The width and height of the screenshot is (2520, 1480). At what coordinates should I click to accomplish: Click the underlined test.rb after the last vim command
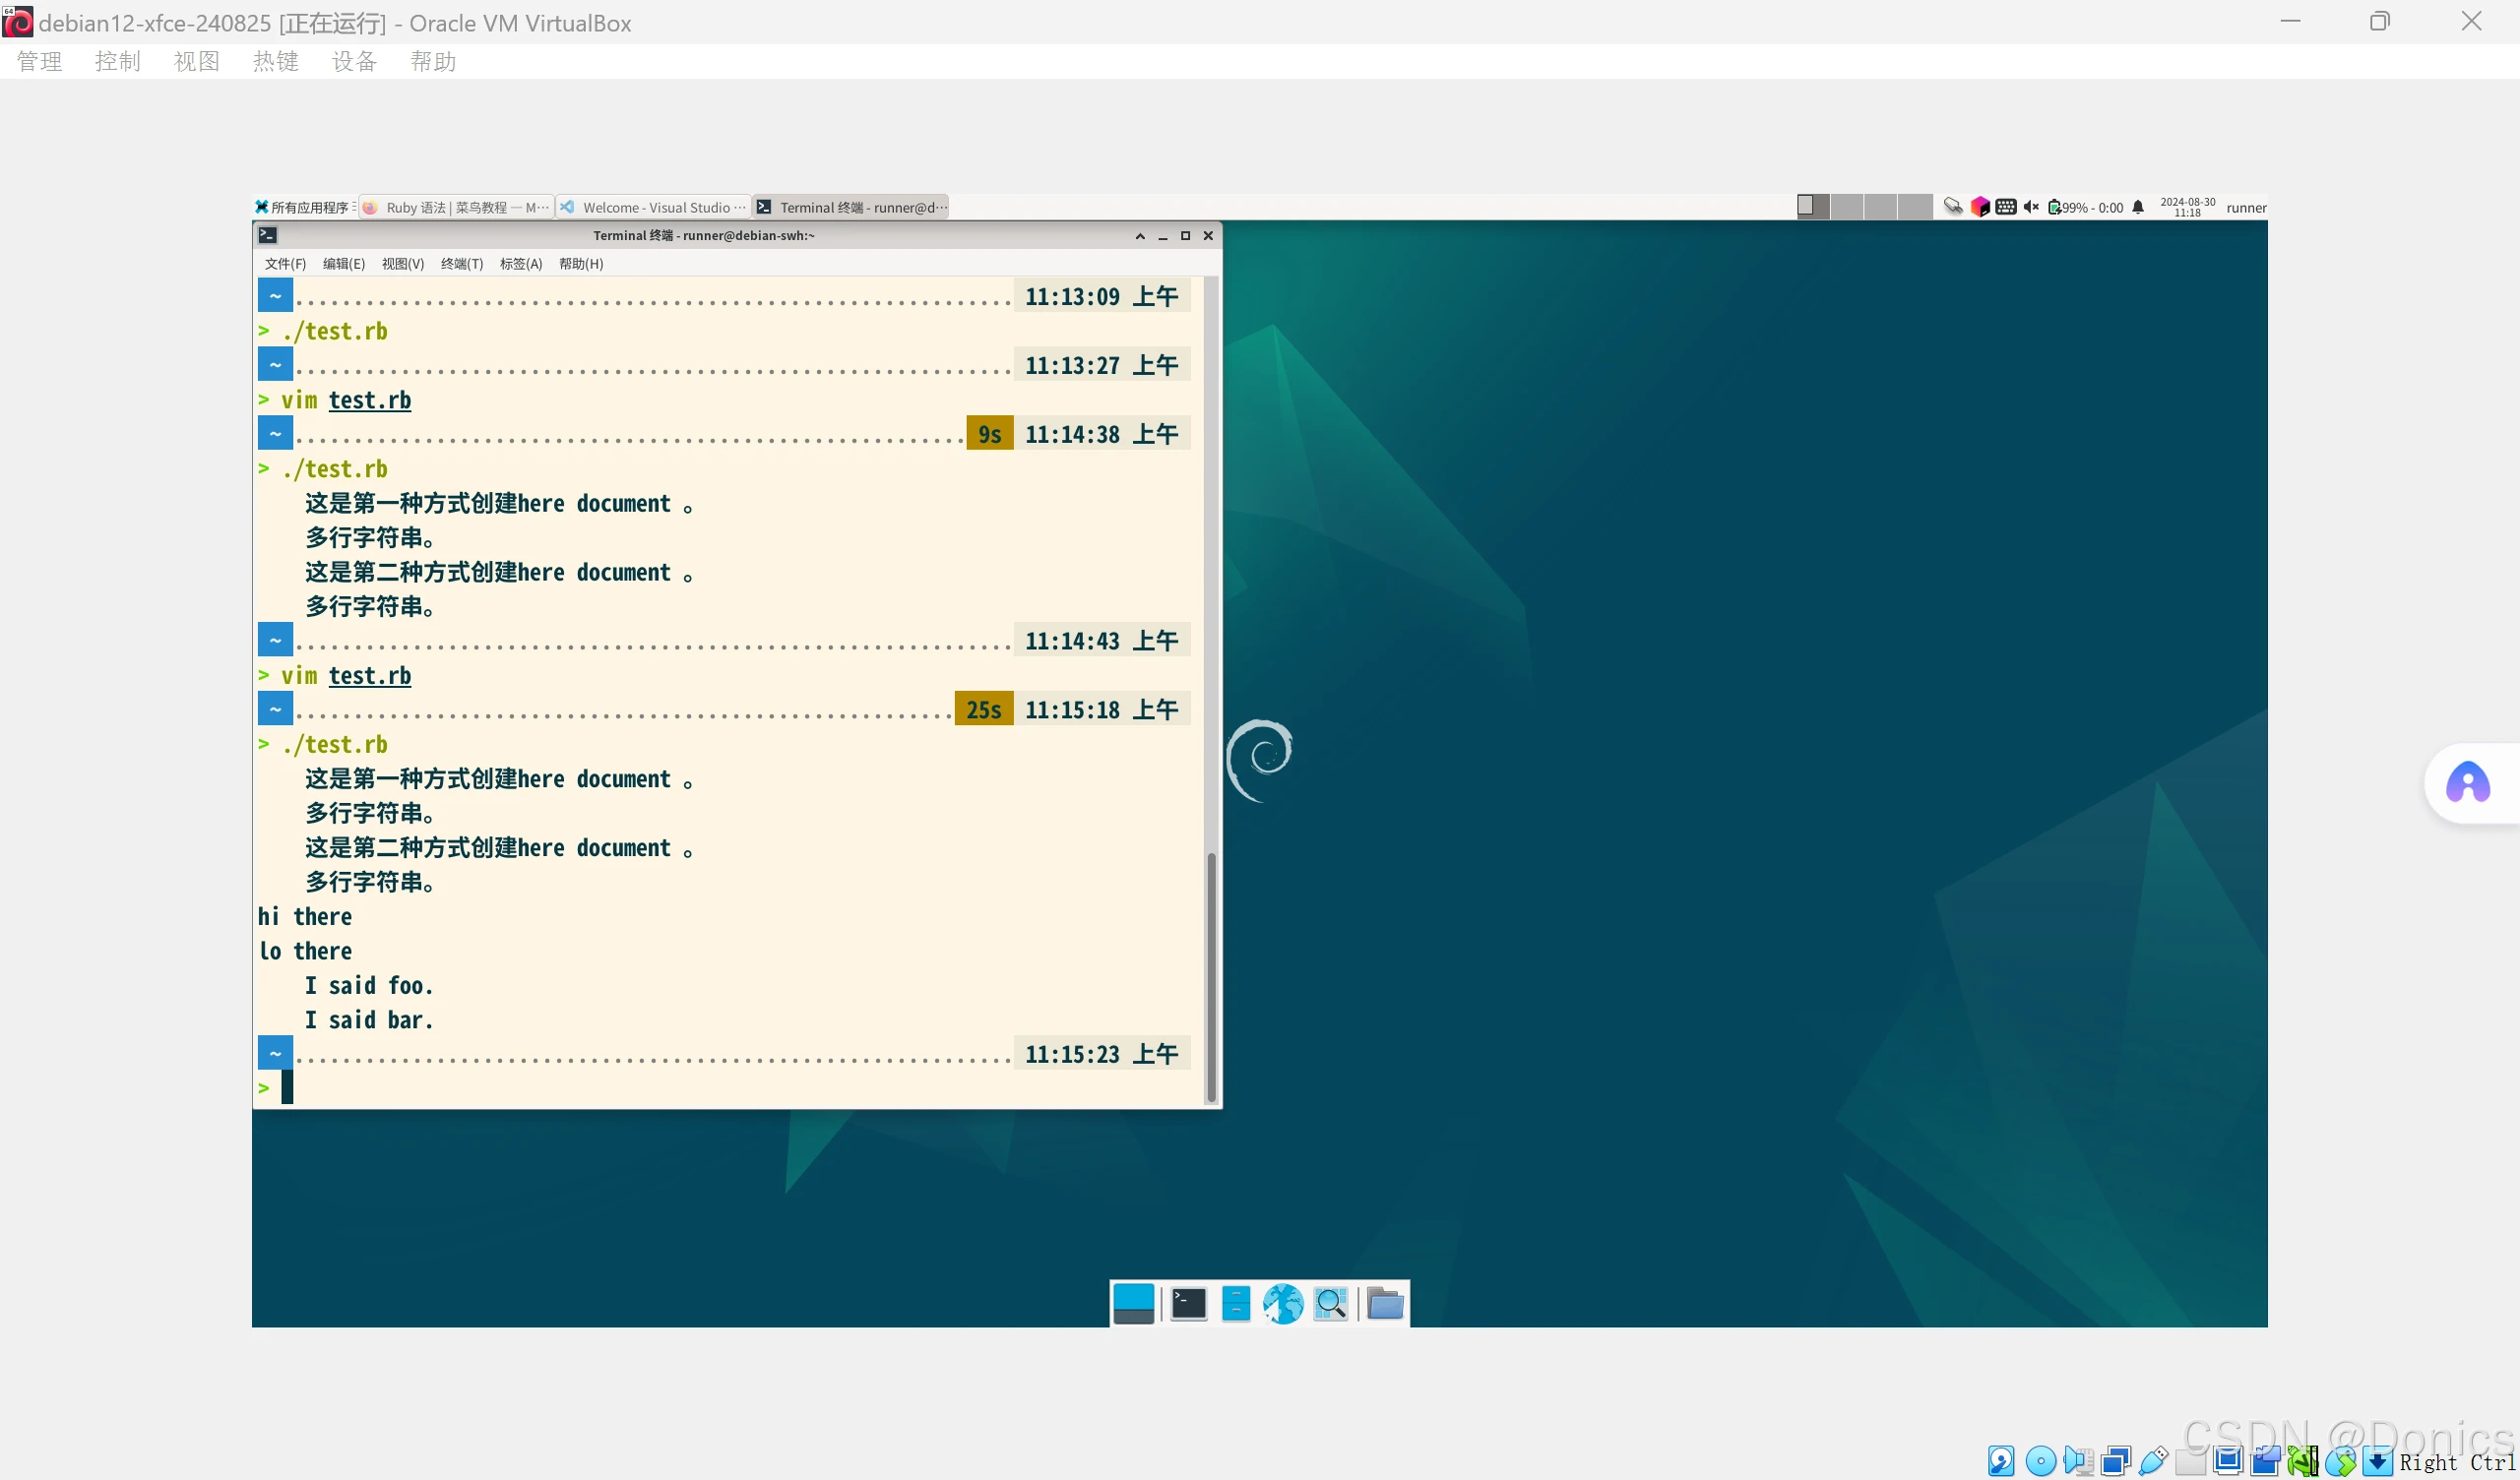point(370,675)
